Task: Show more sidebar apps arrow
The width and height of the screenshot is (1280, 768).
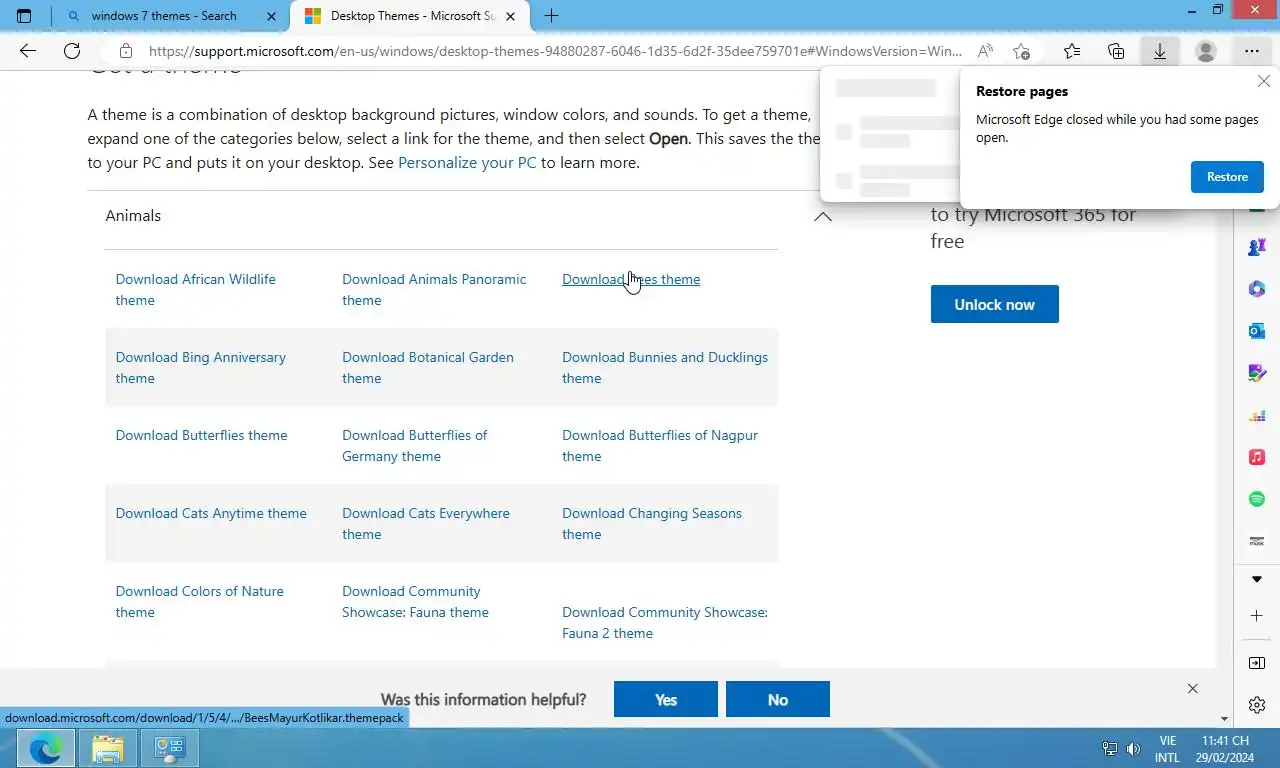Action: coord(1257,579)
